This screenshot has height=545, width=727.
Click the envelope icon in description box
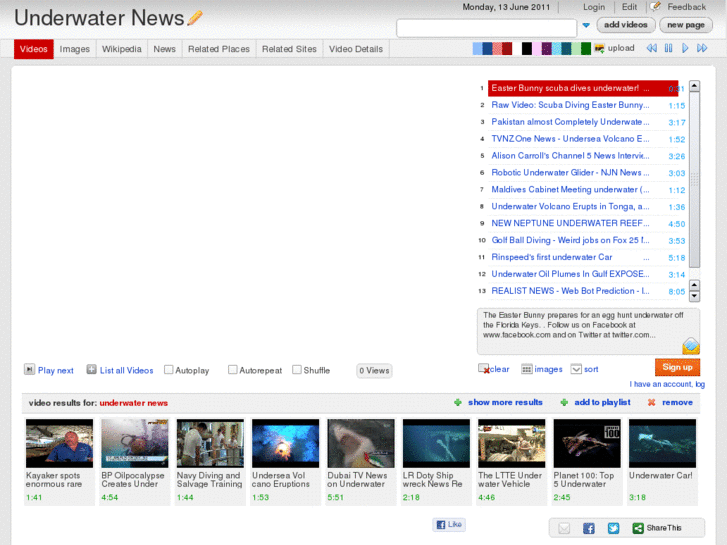pos(690,346)
